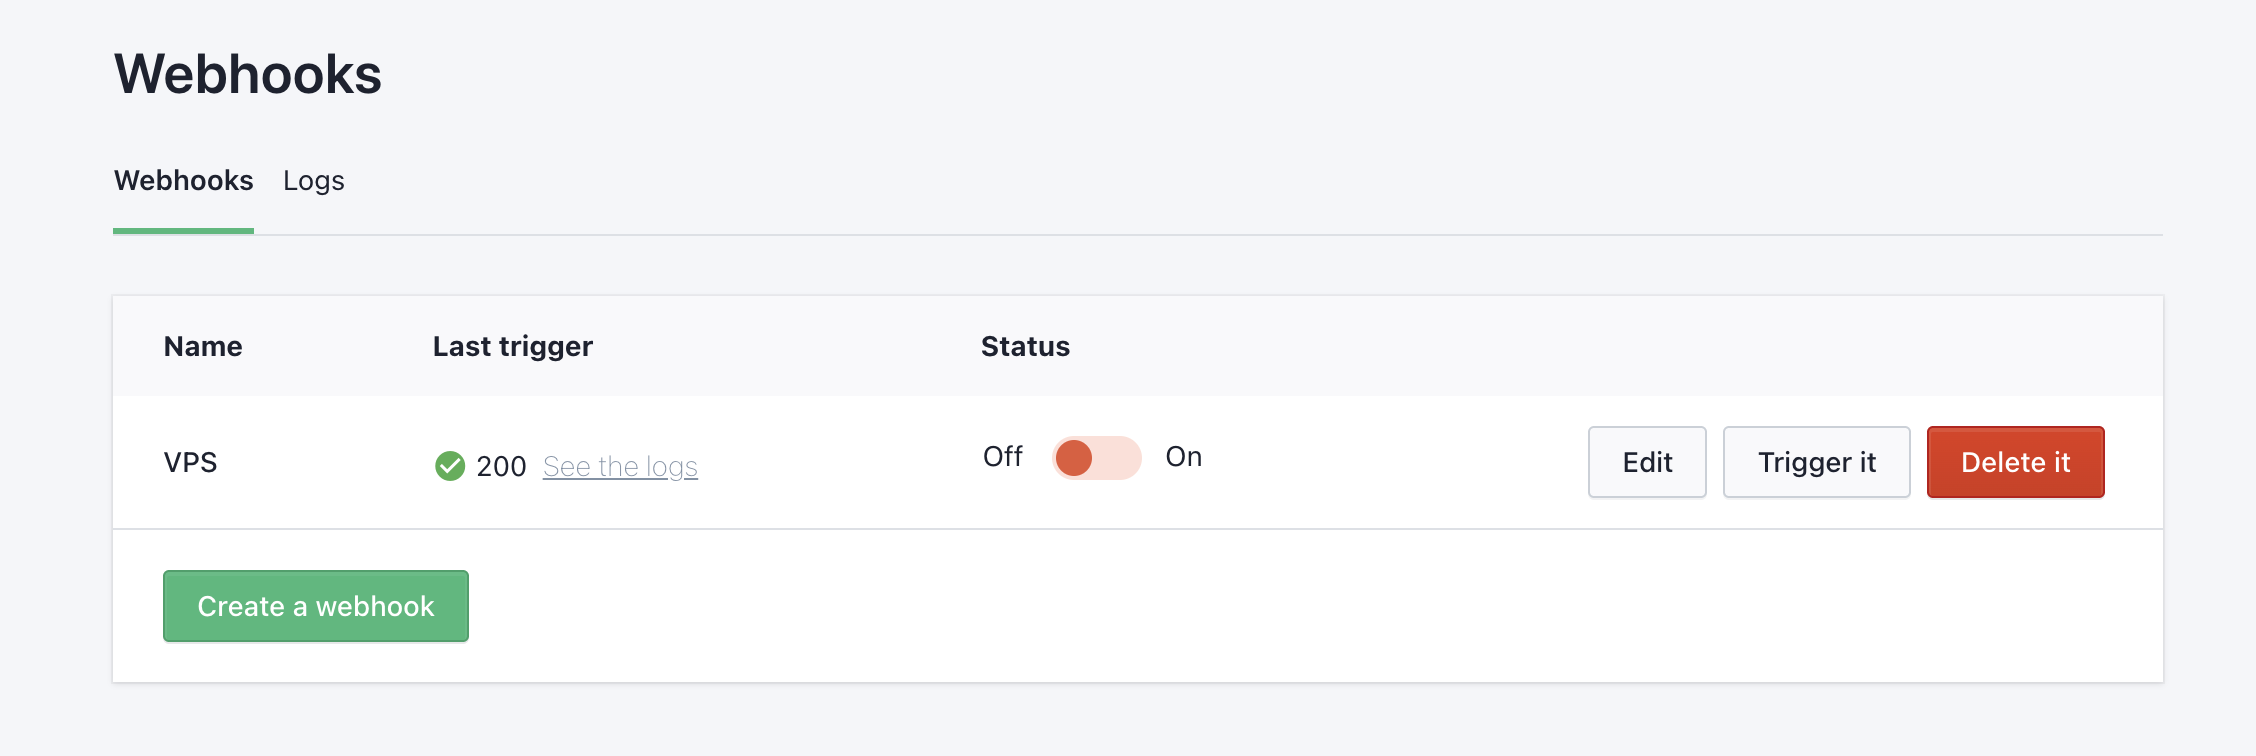2256x756 pixels.
Task: Click the Create a webhook button
Action: tap(316, 606)
